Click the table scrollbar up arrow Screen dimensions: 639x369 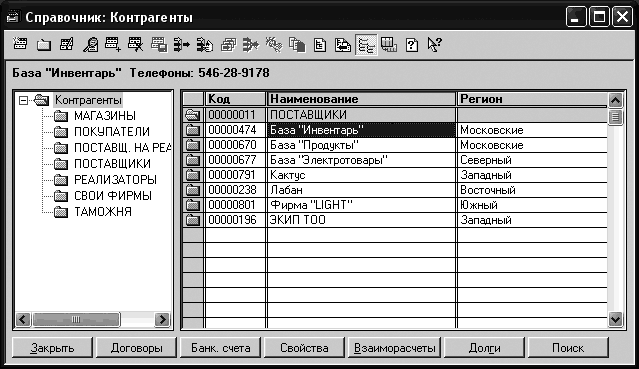pyautogui.click(x=615, y=100)
